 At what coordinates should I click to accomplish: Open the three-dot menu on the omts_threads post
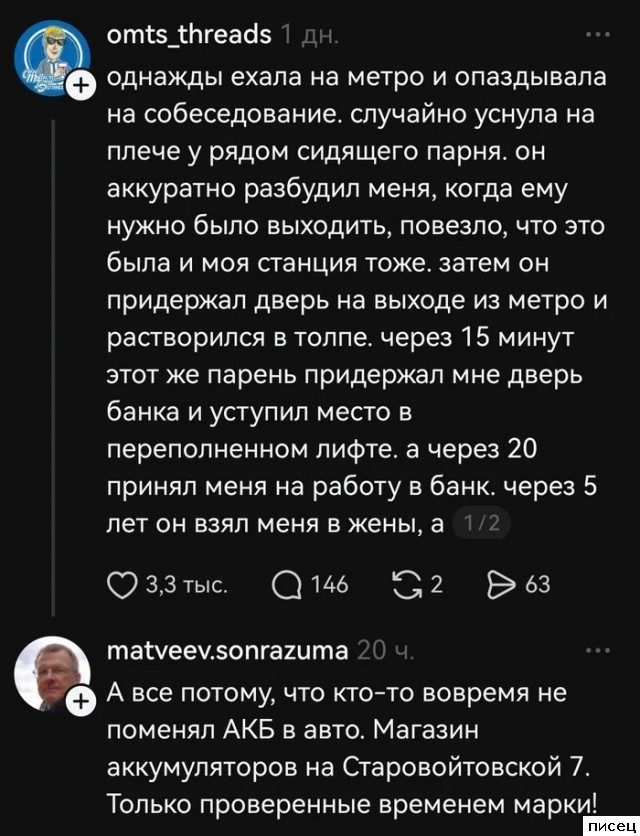[x=600, y=35]
